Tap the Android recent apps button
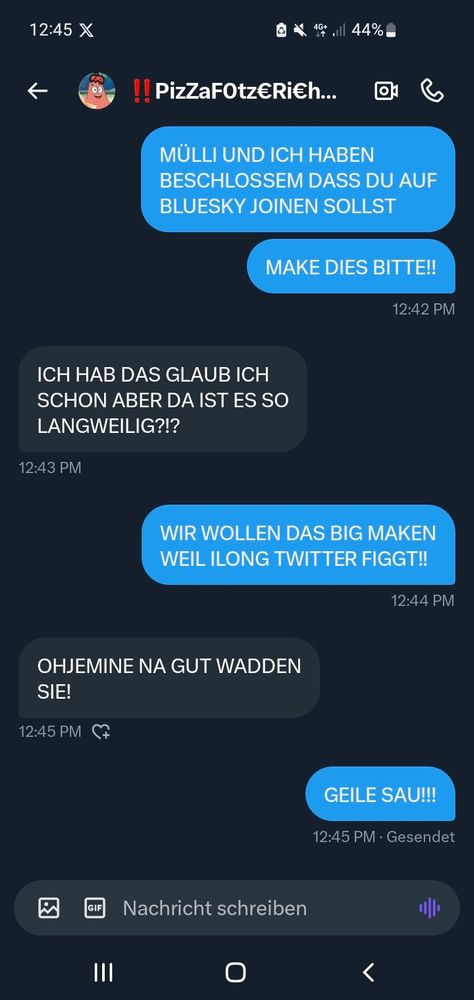Screen dimensions: 474x1000 (103, 972)
